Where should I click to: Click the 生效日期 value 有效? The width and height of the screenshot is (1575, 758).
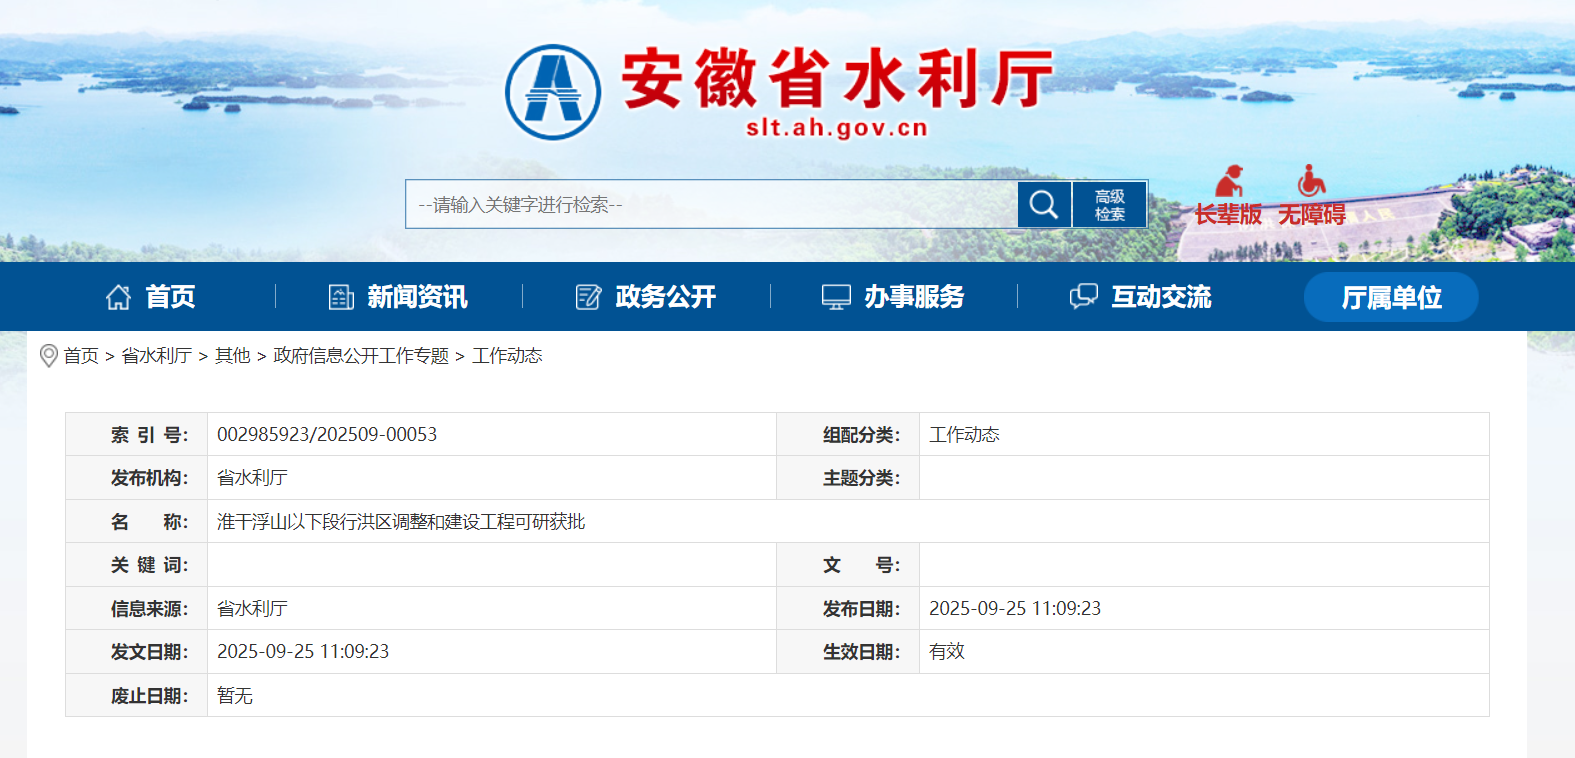pos(947,652)
